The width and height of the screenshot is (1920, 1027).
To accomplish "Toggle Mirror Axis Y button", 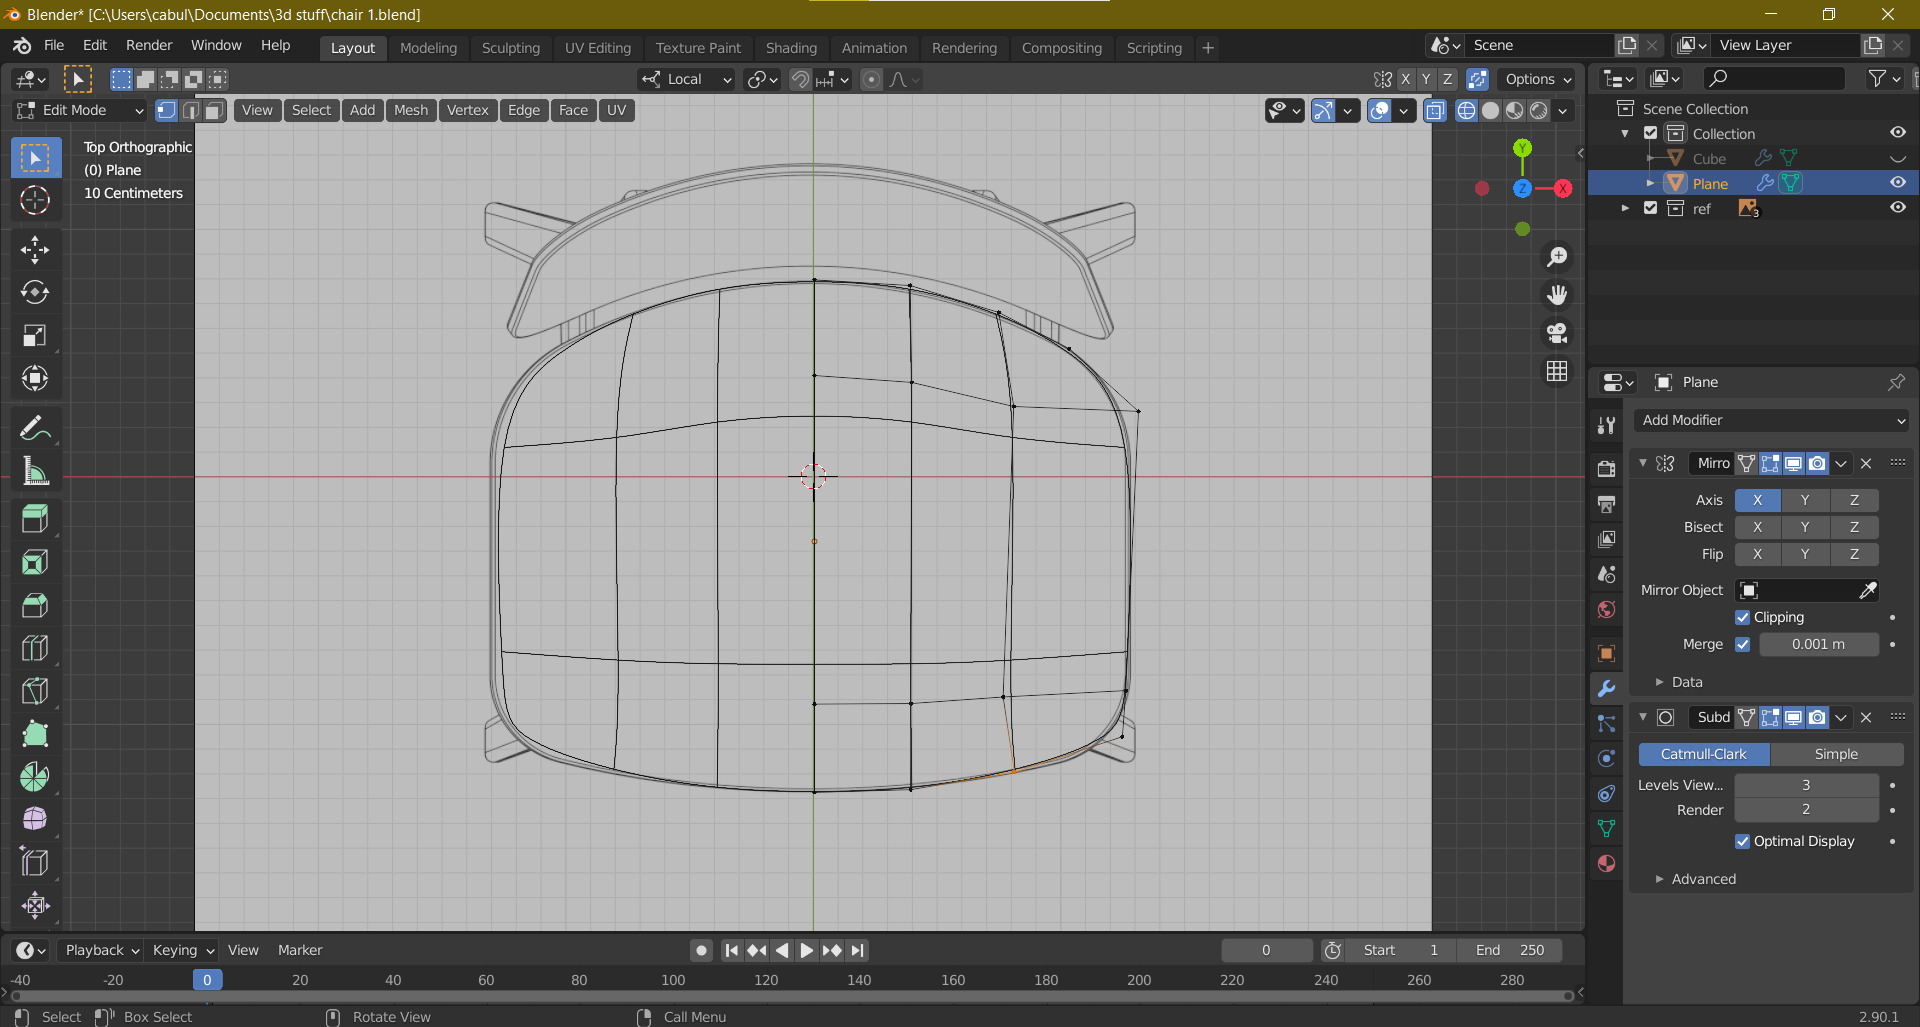I will [x=1805, y=500].
